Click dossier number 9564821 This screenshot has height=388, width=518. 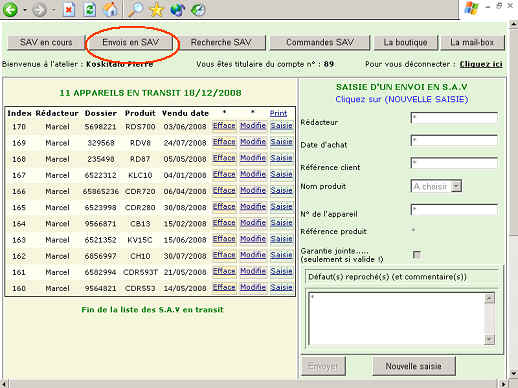(x=100, y=288)
